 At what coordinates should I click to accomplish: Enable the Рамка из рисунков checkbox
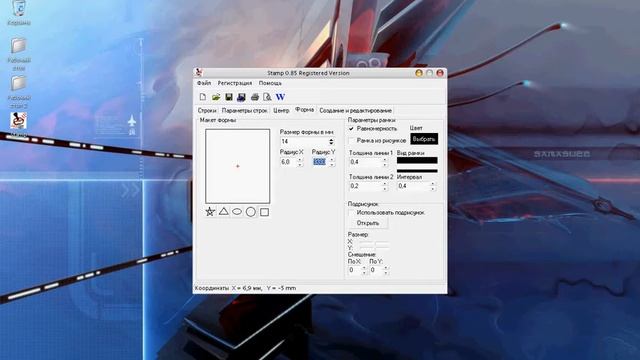click(x=351, y=140)
